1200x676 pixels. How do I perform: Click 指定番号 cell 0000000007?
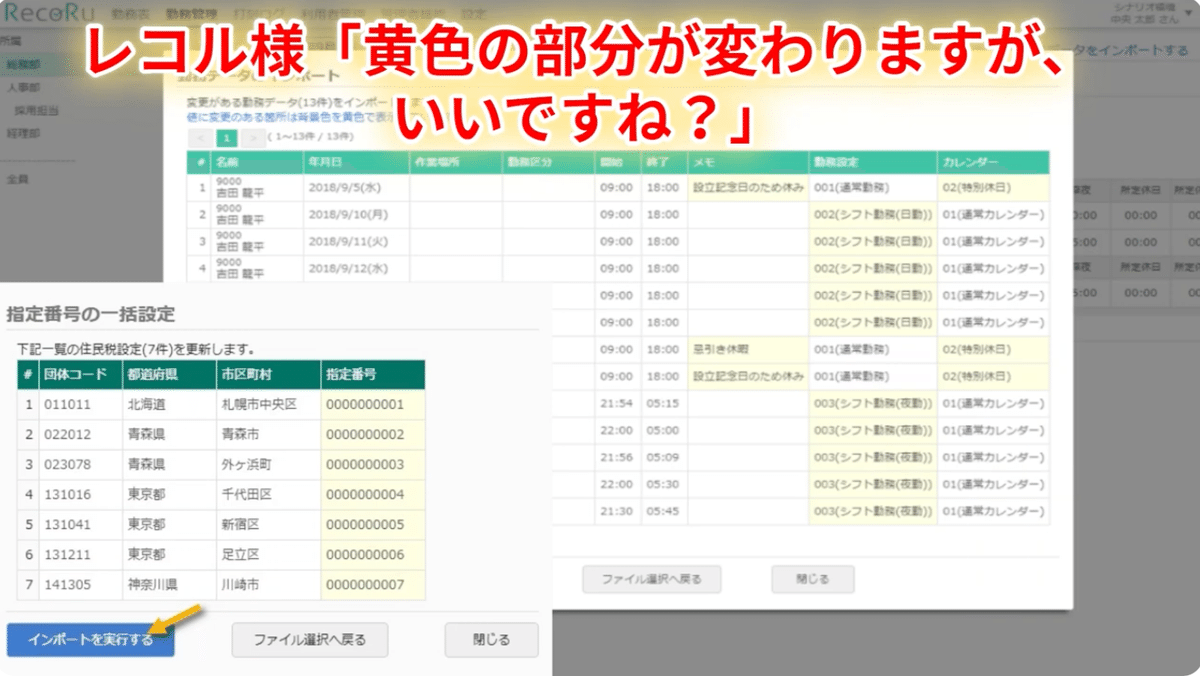tap(373, 585)
